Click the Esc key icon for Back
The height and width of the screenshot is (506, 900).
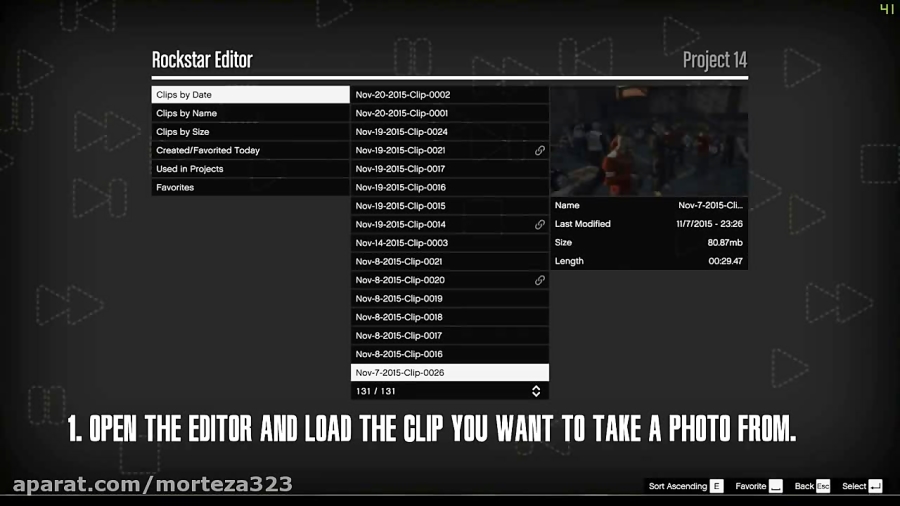tap(823, 486)
